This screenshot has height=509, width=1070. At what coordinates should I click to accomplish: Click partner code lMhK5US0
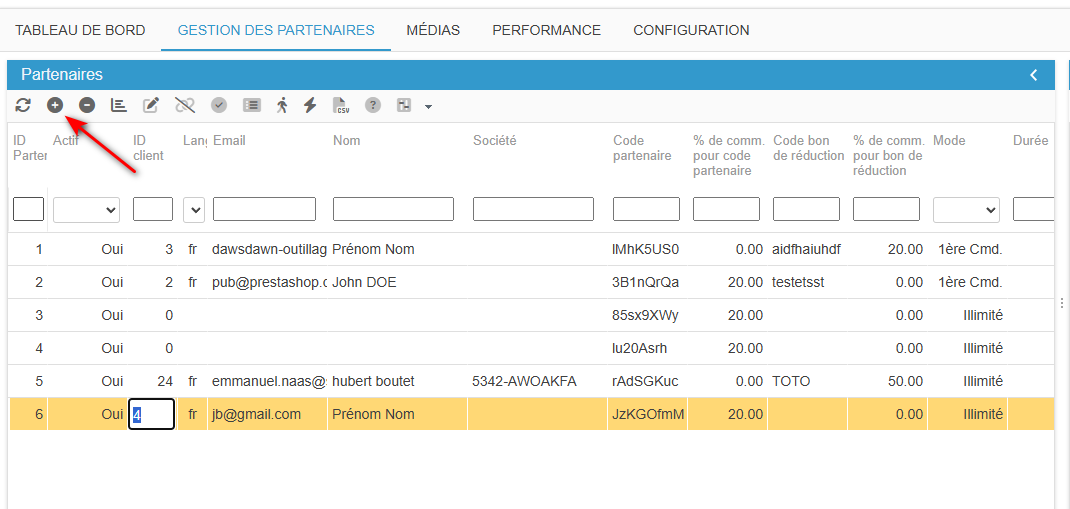(x=646, y=250)
